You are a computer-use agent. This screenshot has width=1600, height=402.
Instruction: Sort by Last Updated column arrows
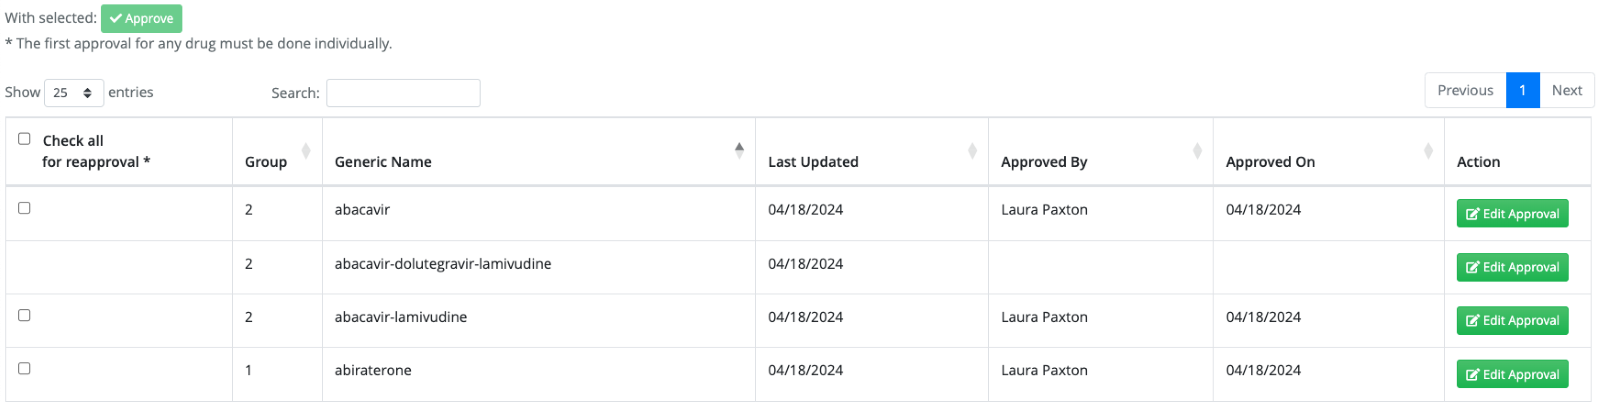pyautogui.click(x=972, y=151)
